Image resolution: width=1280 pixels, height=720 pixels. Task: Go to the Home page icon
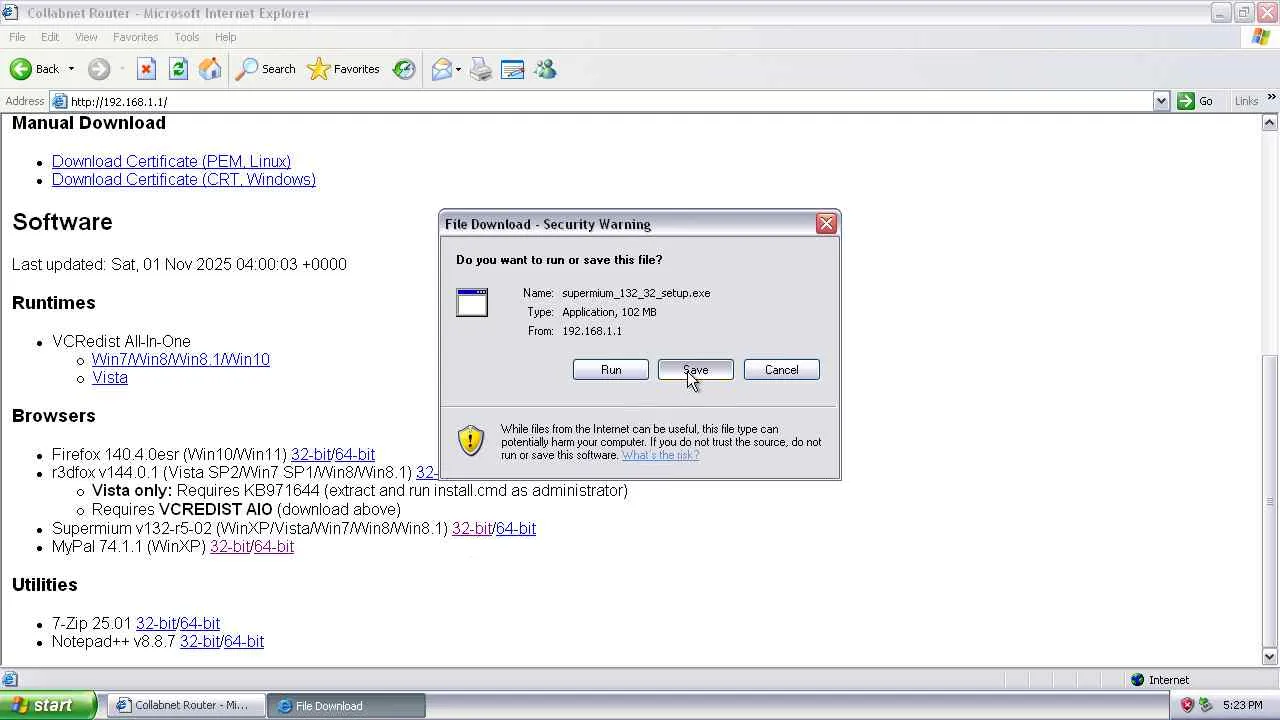click(210, 69)
